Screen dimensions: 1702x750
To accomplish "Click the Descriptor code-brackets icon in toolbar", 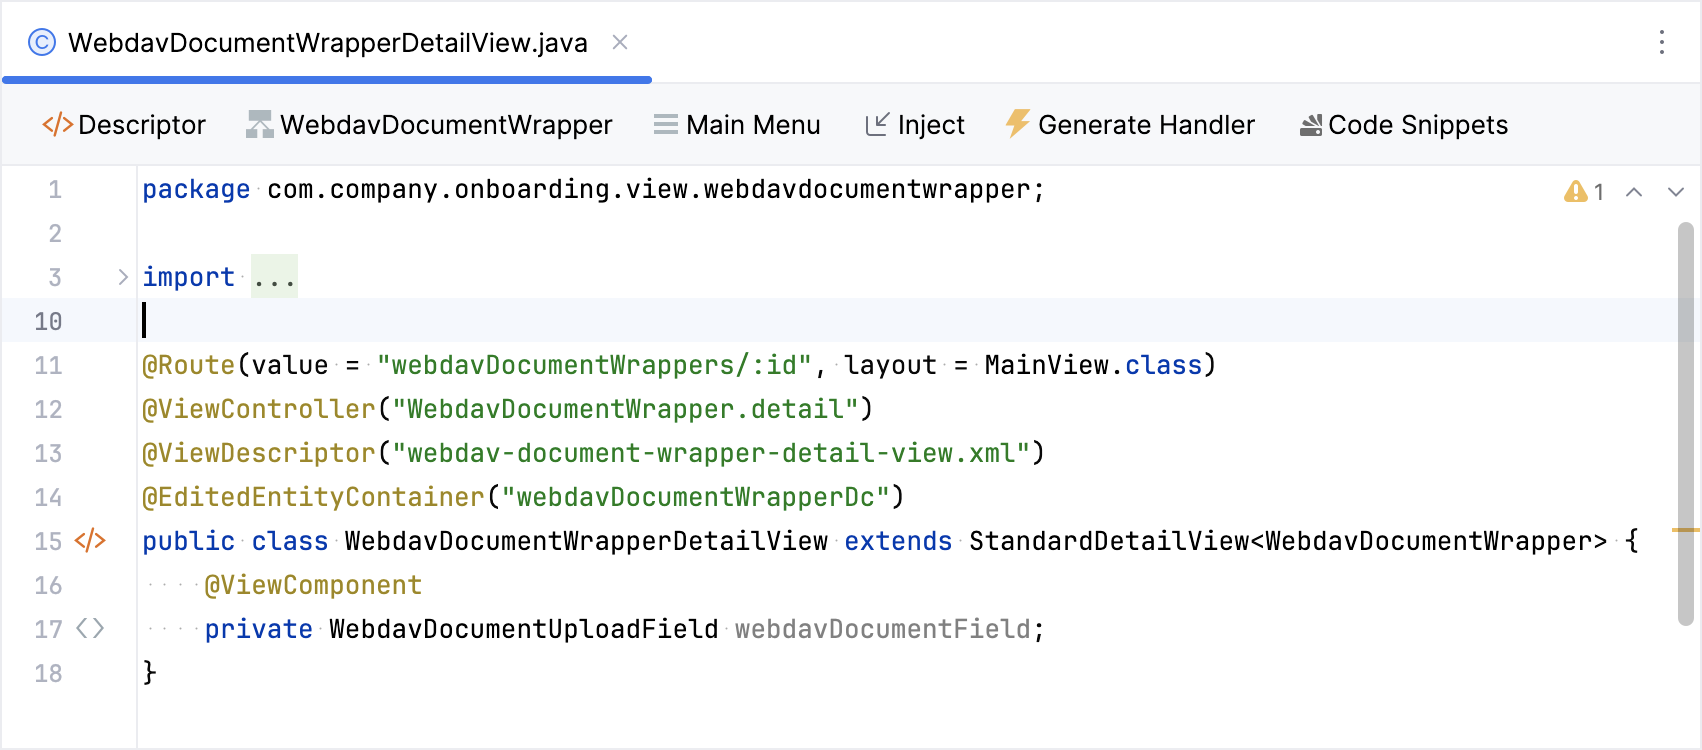I will pos(57,124).
